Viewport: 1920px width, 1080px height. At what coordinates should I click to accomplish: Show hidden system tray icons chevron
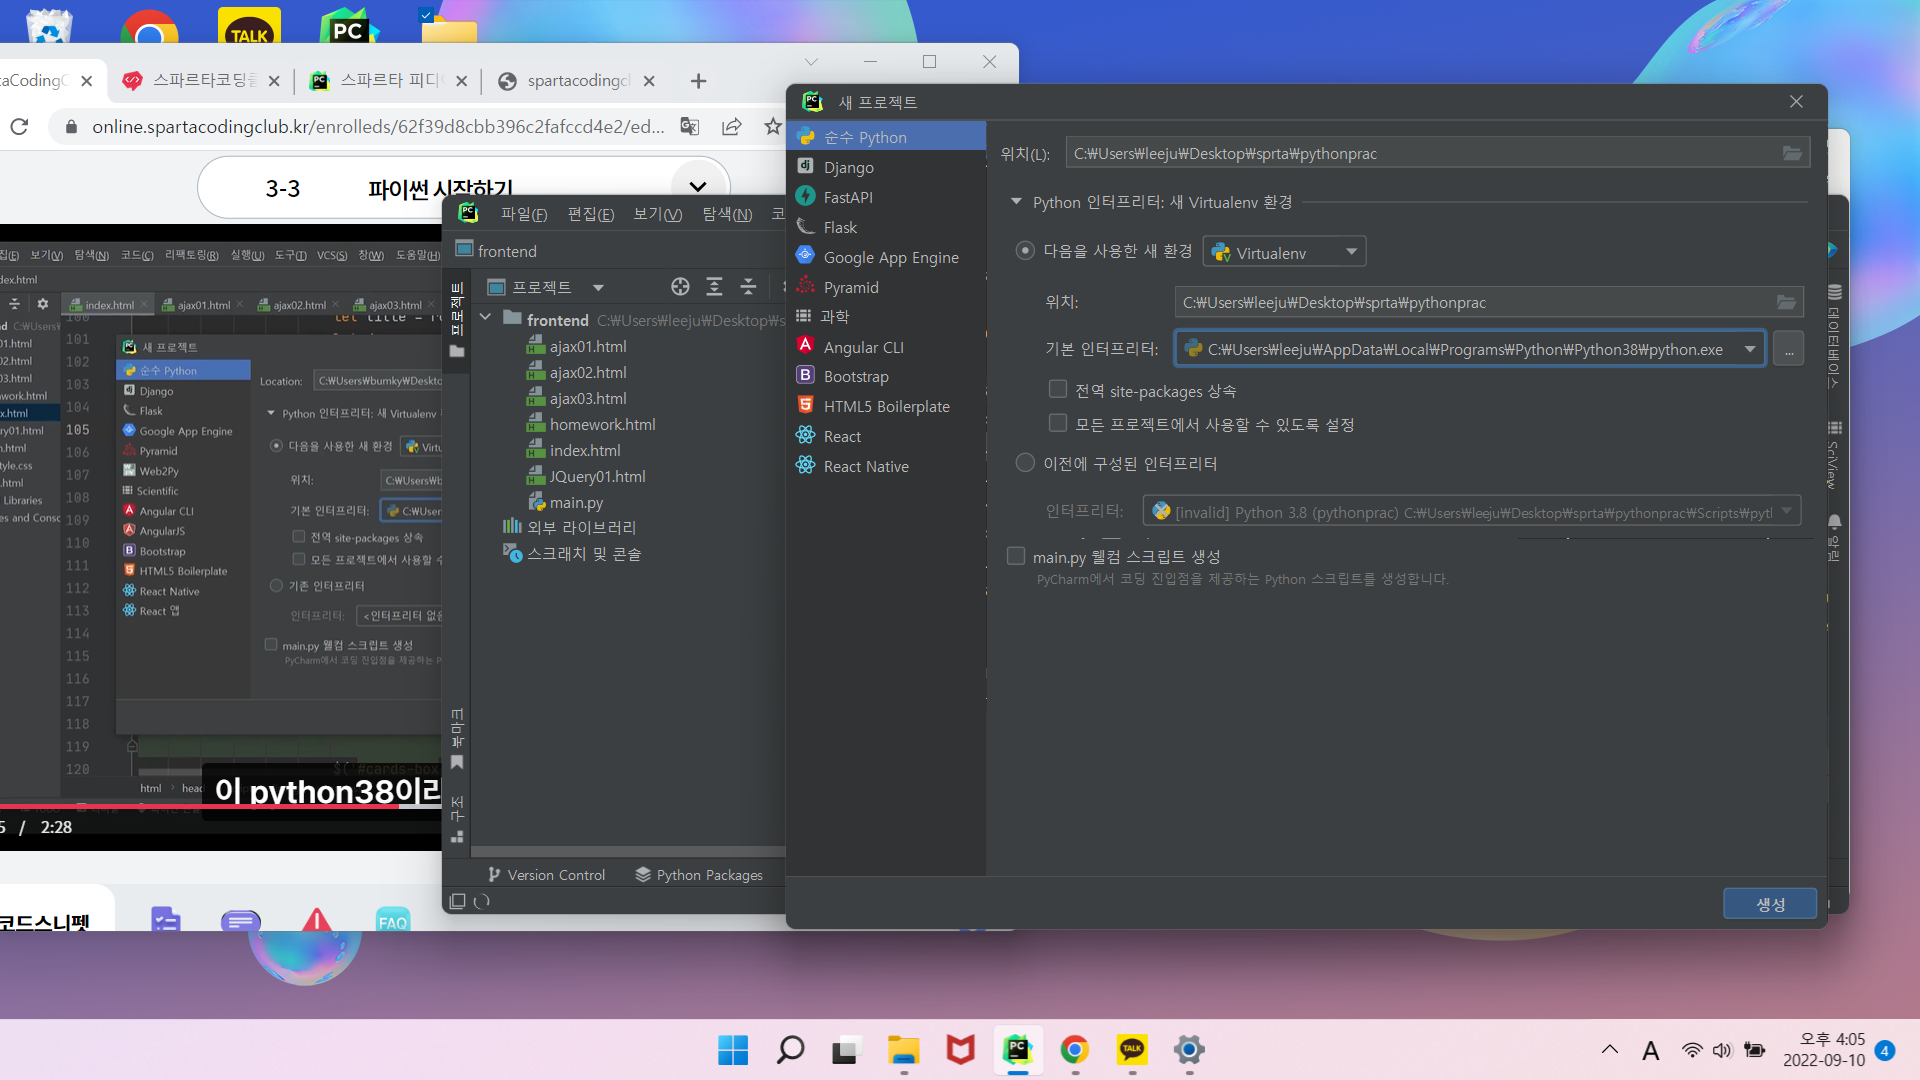1610,1050
